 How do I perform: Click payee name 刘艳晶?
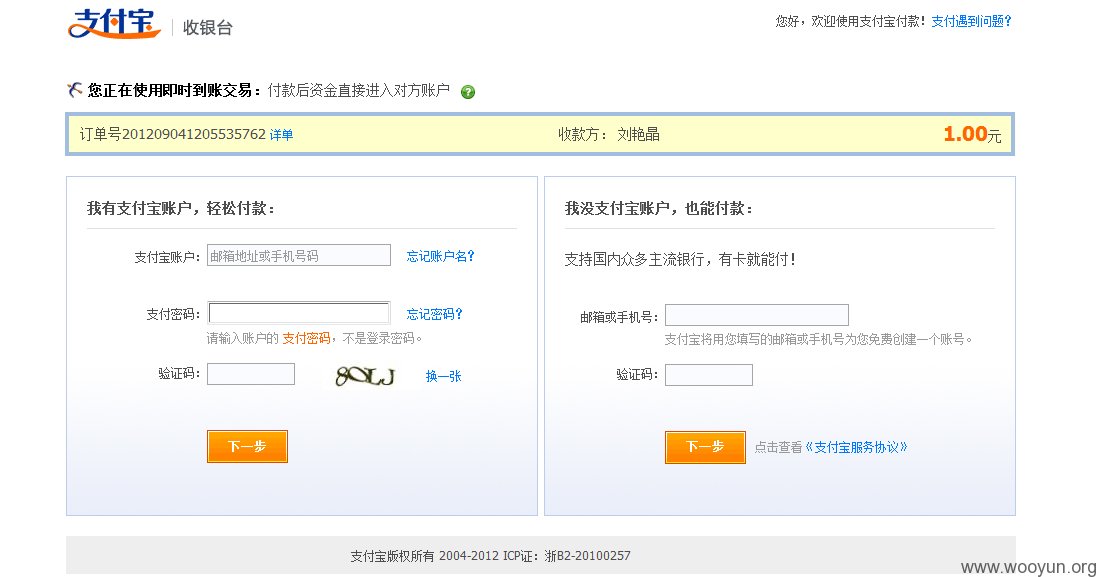pos(638,134)
